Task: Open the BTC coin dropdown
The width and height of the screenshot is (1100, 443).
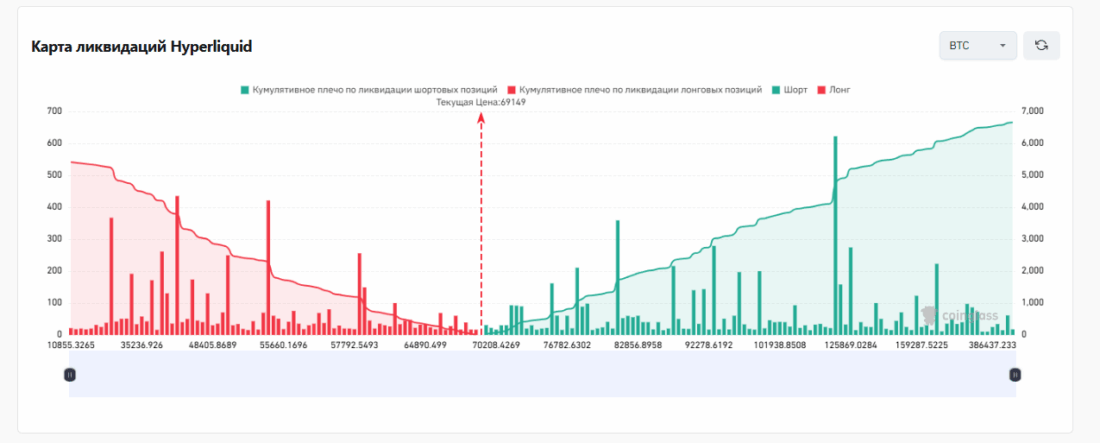Action: 978,46
